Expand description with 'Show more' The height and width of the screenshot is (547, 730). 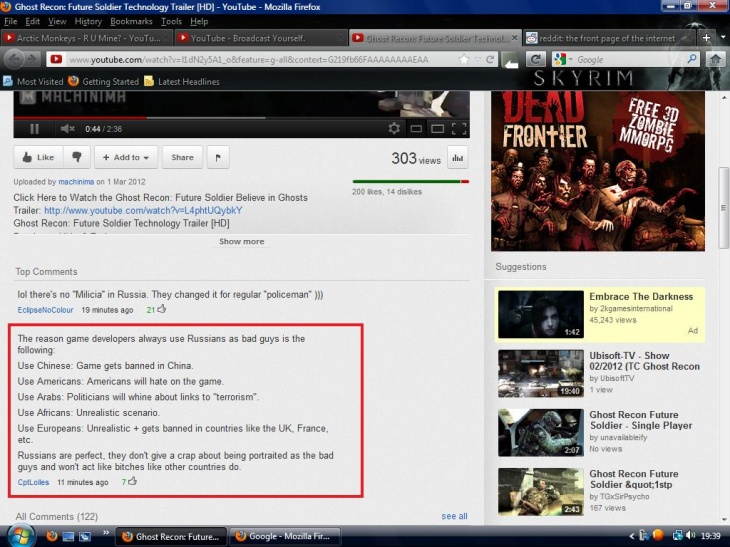point(241,241)
